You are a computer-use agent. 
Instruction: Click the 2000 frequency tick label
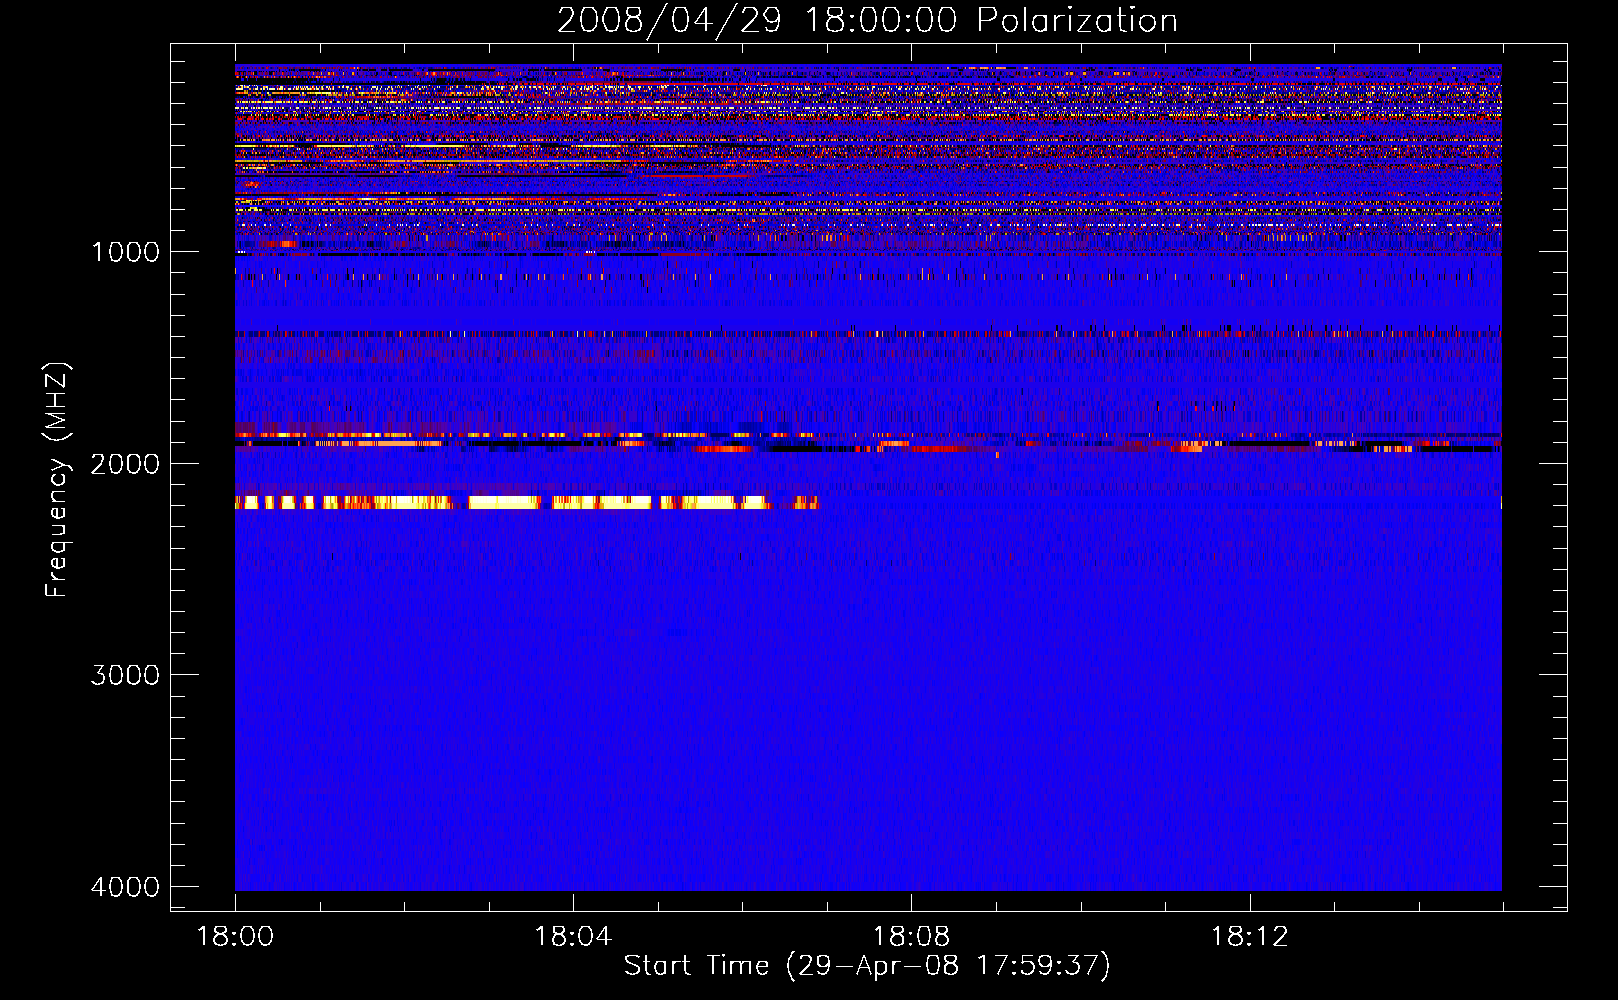125,464
